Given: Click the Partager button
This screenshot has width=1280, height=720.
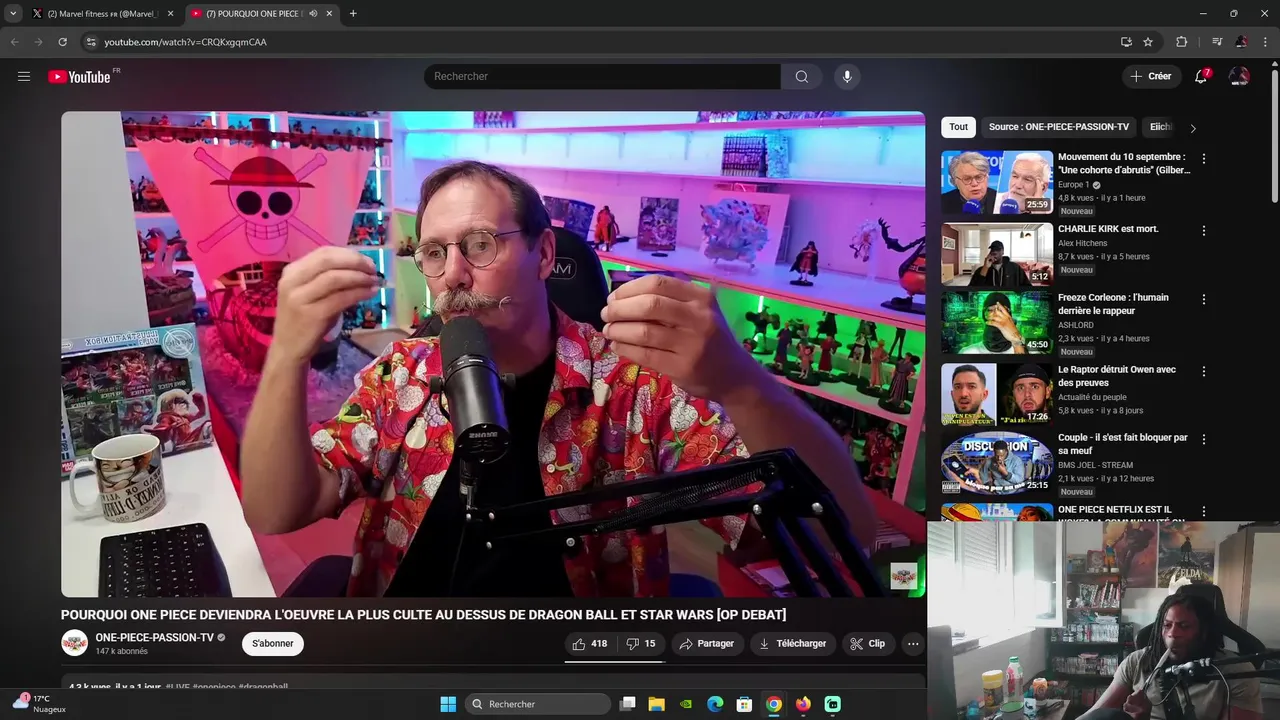Looking at the screenshot, I should click(706, 644).
